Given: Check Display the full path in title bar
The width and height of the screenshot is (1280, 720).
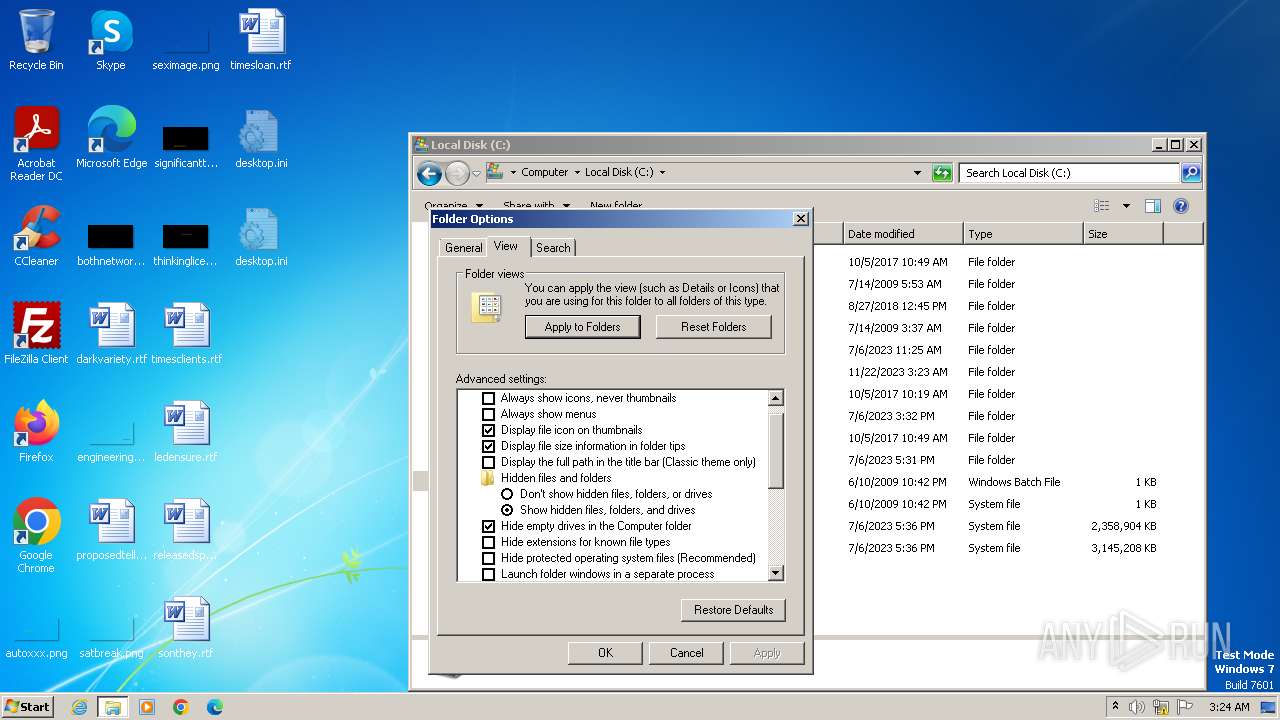Looking at the screenshot, I should click(488, 462).
